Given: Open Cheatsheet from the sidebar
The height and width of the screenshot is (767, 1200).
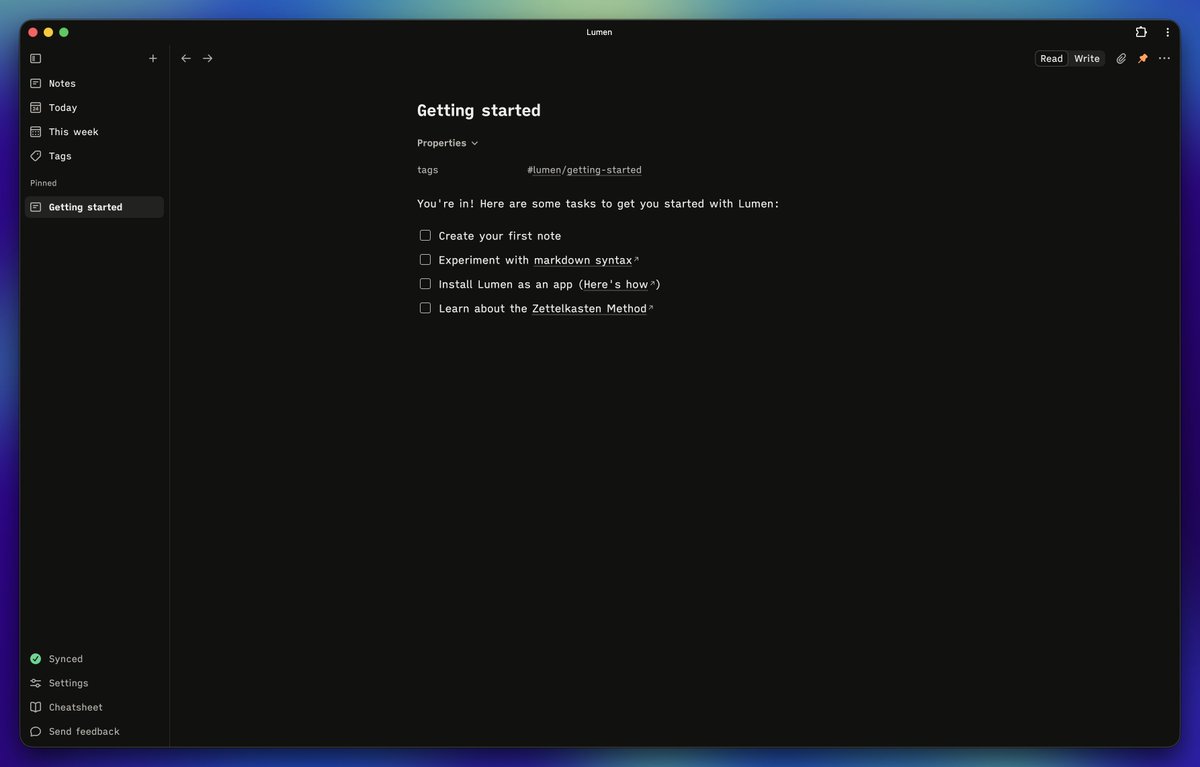Looking at the screenshot, I should (94, 707).
